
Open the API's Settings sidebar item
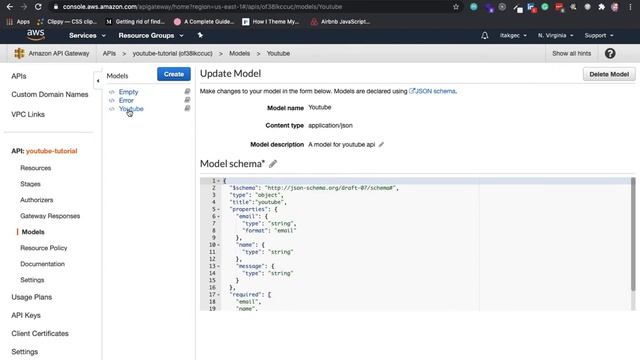pyautogui.click(x=32, y=280)
